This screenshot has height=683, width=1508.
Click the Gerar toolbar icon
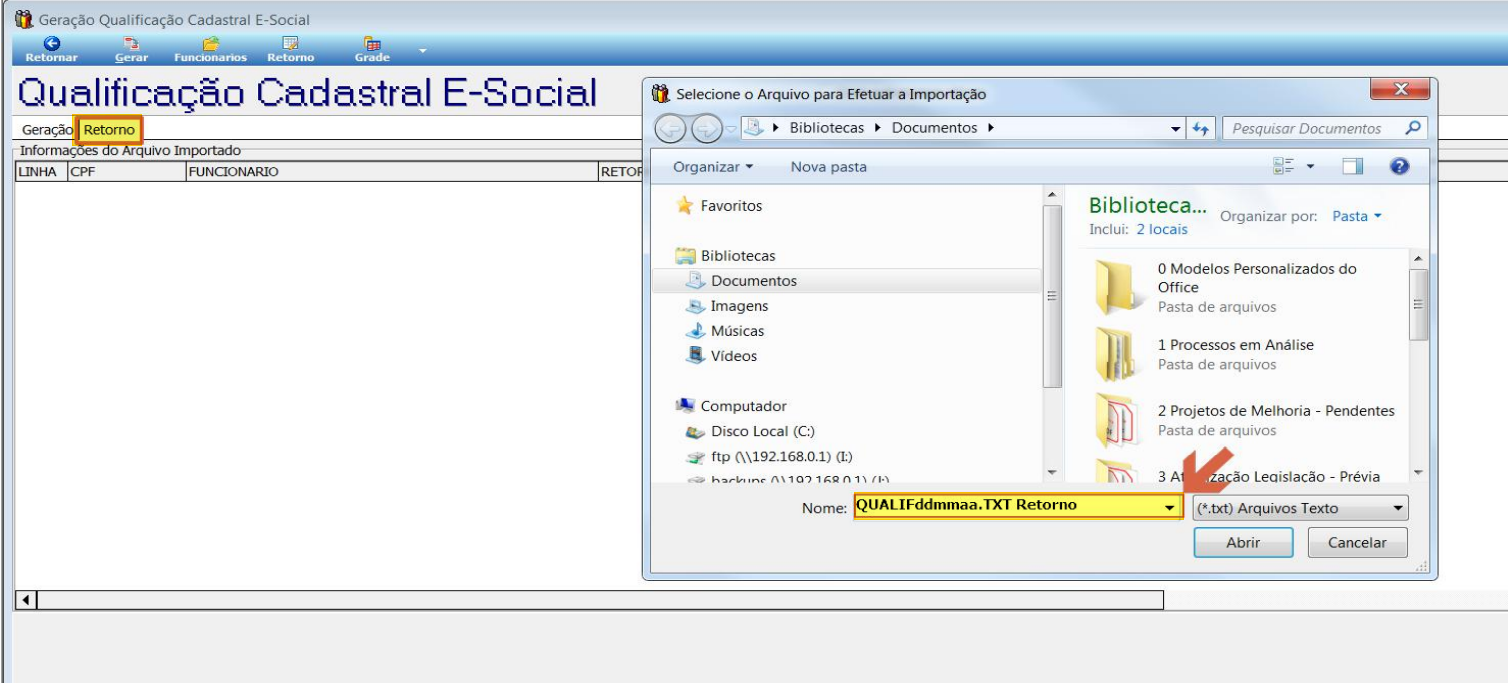click(x=131, y=49)
